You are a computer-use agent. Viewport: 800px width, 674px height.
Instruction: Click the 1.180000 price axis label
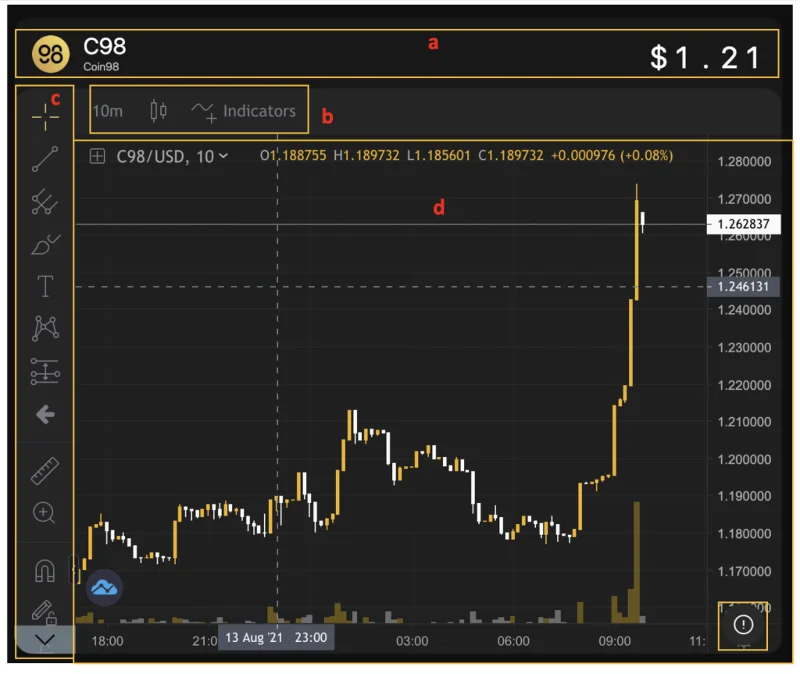click(x=744, y=534)
